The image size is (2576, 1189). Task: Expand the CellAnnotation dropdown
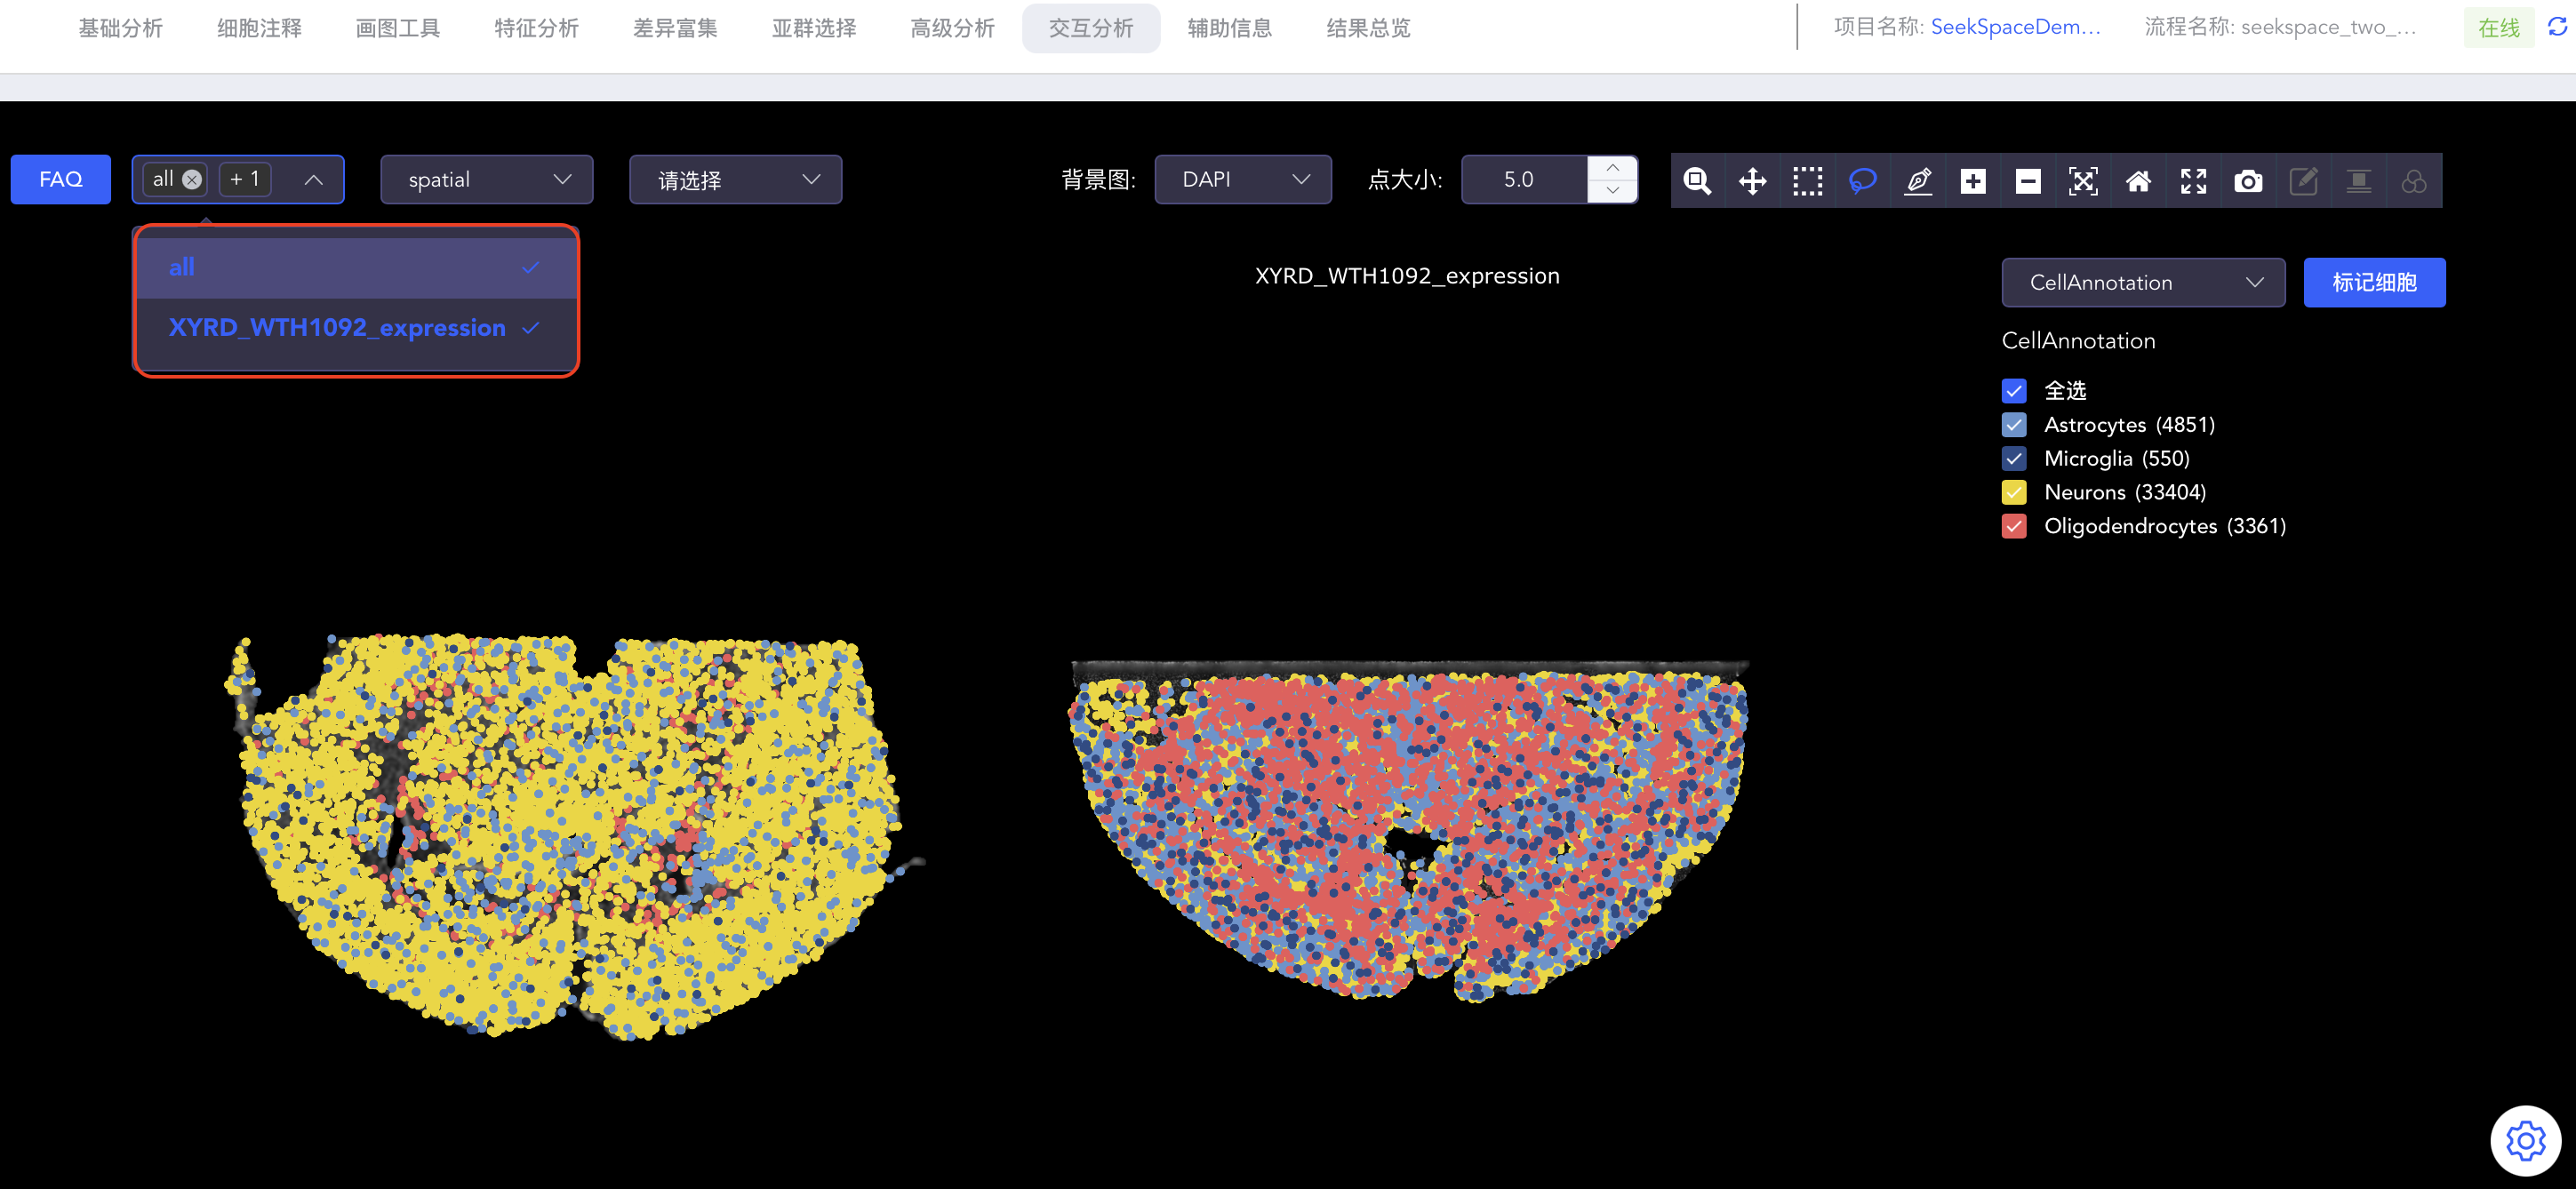(2142, 283)
